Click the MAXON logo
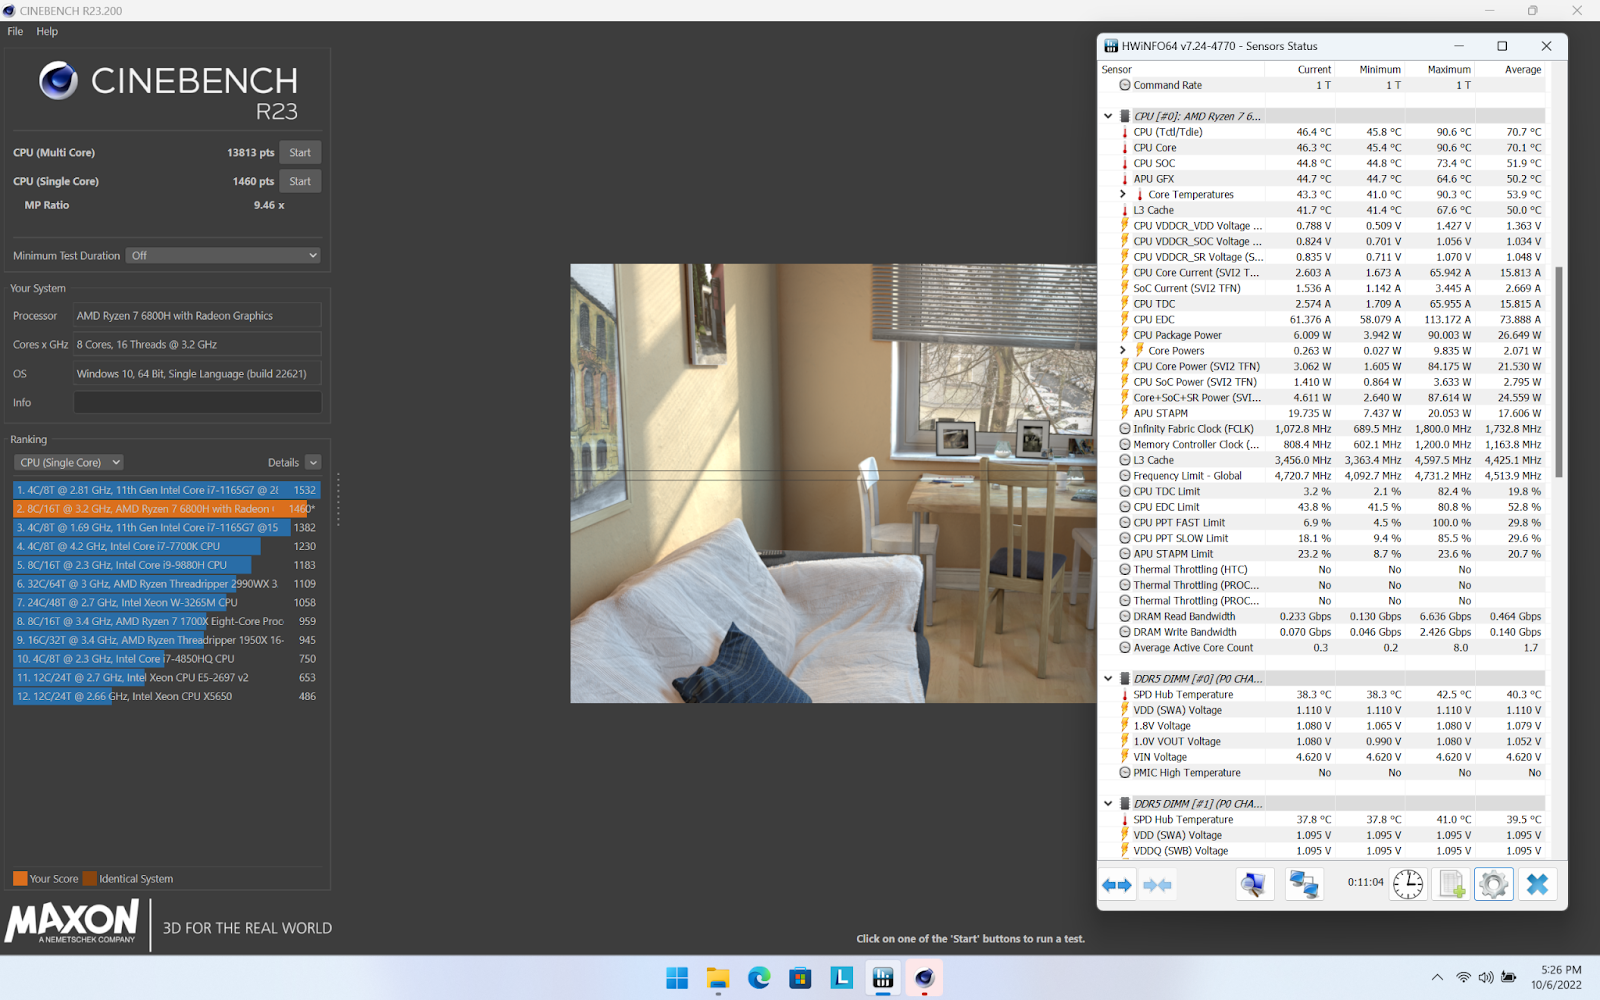The width and height of the screenshot is (1600, 1000). (72, 921)
